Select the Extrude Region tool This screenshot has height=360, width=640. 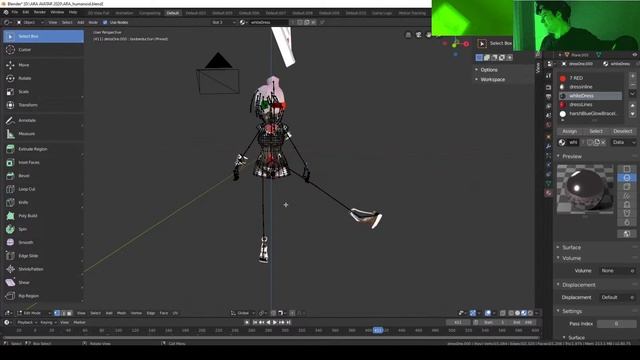pyautogui.click(x=43, y=149)
